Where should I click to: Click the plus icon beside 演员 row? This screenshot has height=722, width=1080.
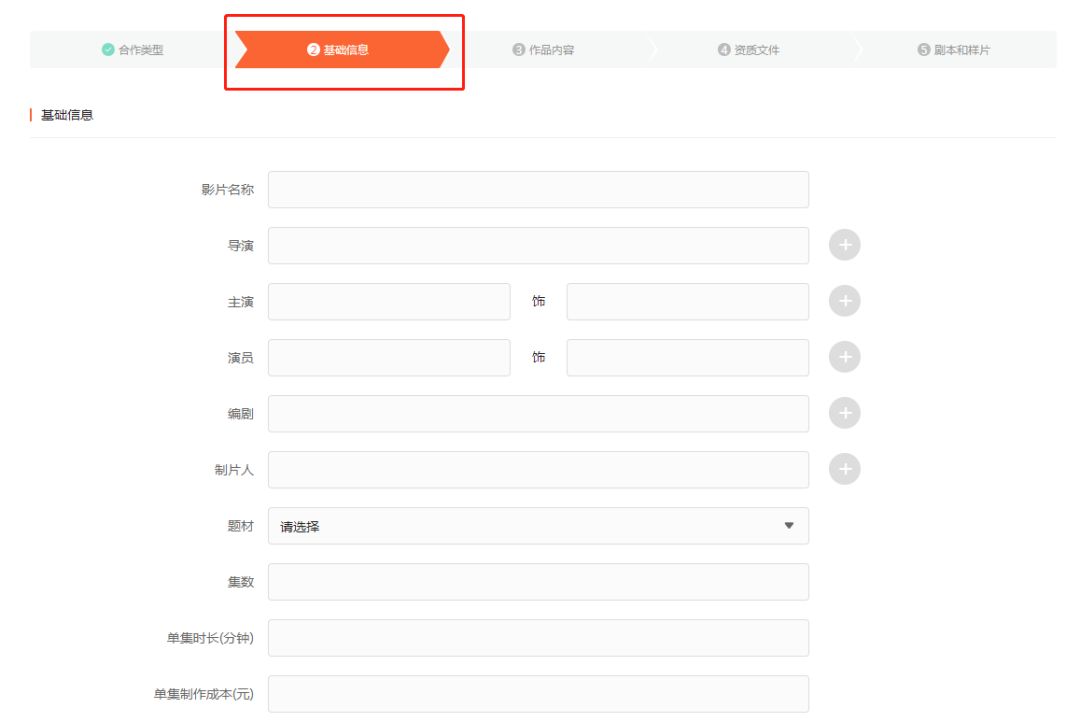[844, 357]
